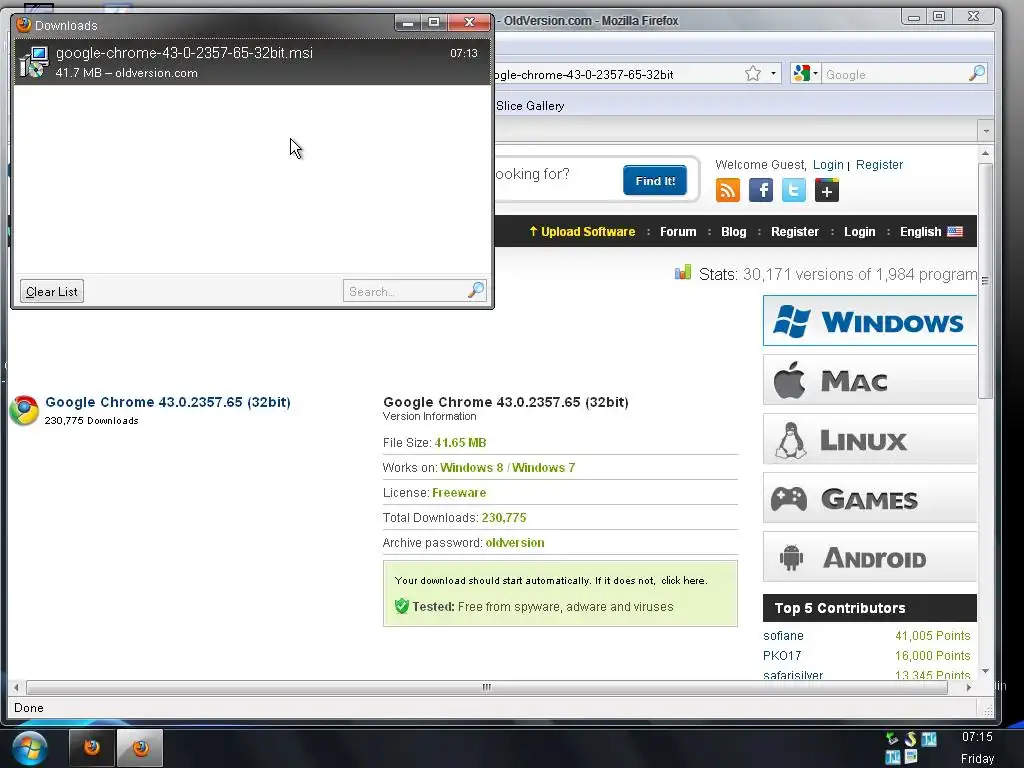Image resolution: width=1024 pixels, height=768 pixels.
Task: Click the 'oldversion' archive password text
Action: [515, 543]
